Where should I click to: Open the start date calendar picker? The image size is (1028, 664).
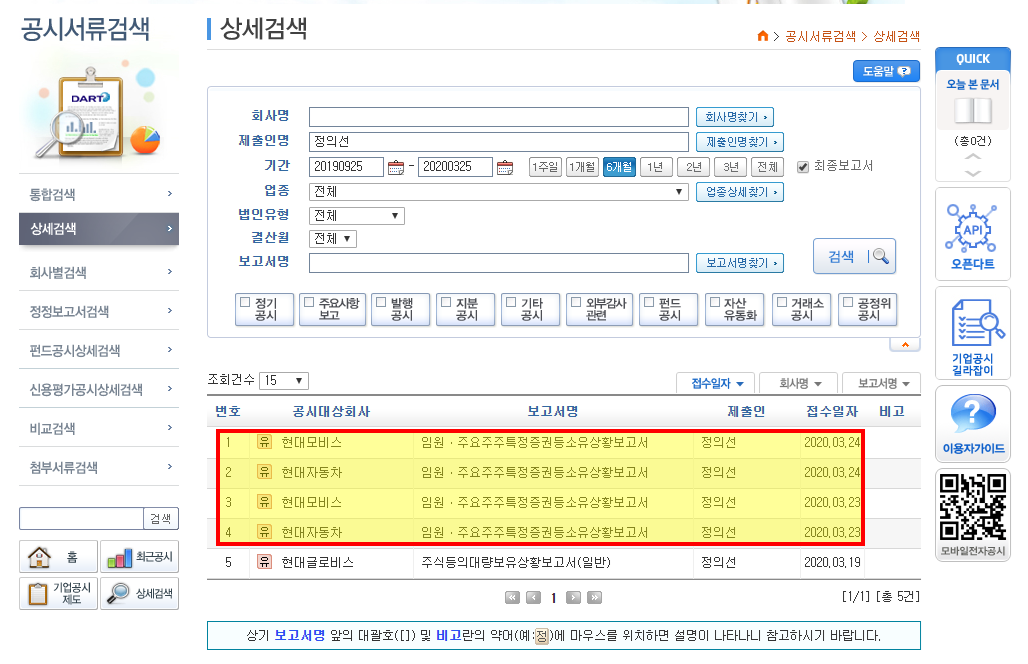click(x=396, y=167)
